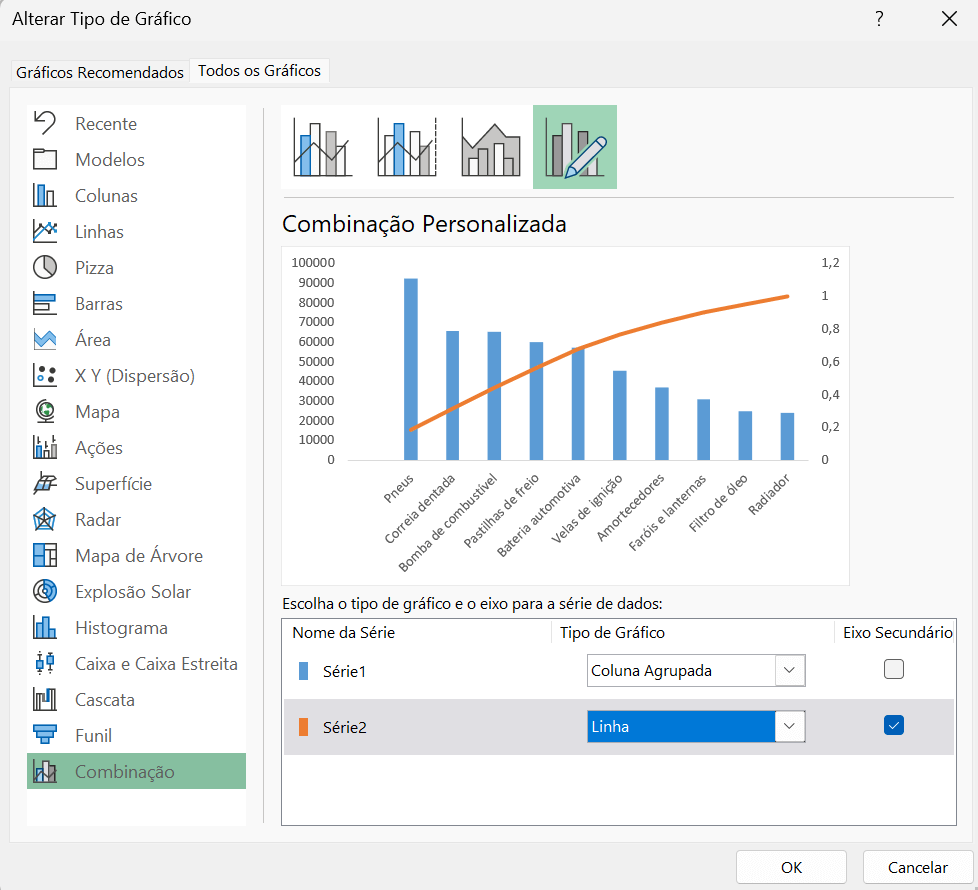Confirm with the OK button
978x890 pixels.
791,868
